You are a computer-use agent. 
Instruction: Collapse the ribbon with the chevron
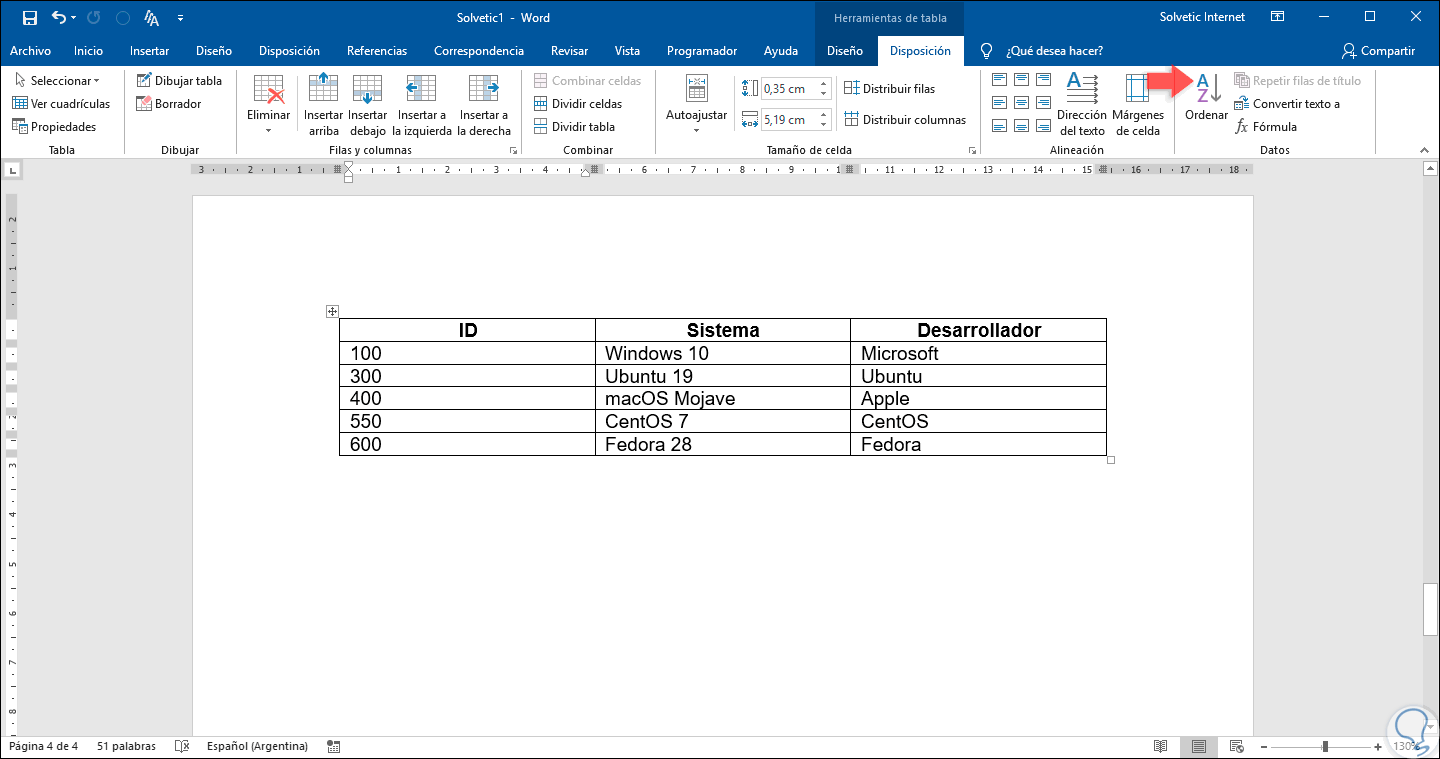click(1424, 150)
